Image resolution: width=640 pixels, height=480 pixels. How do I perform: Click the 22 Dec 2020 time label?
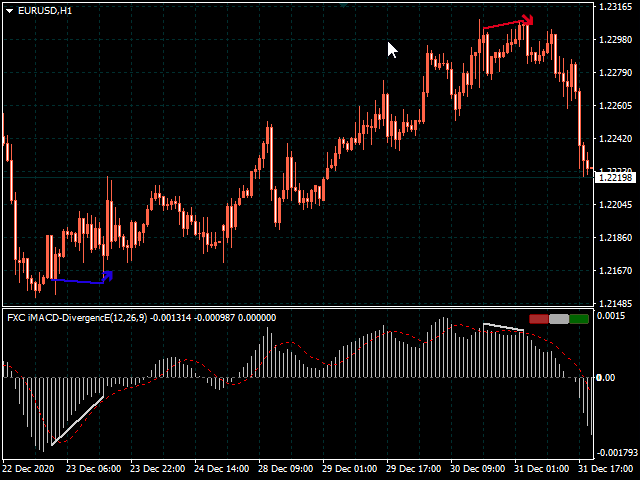click(29, 469)
